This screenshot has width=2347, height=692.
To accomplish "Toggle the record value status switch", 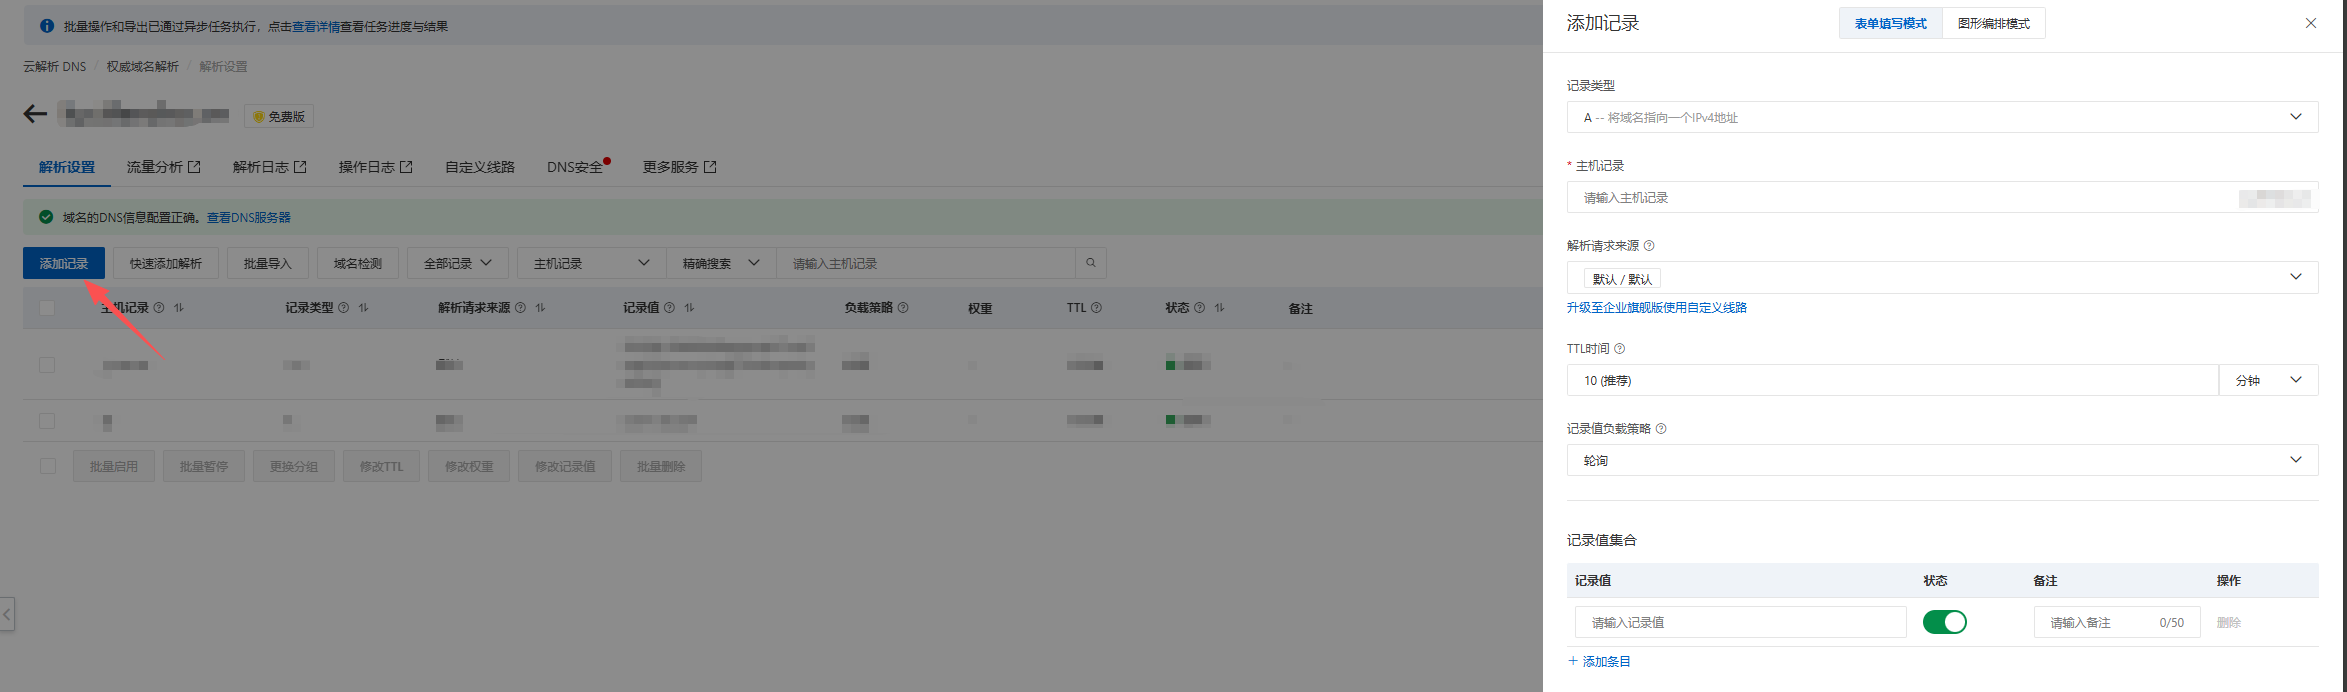I will click(1944, 622).
